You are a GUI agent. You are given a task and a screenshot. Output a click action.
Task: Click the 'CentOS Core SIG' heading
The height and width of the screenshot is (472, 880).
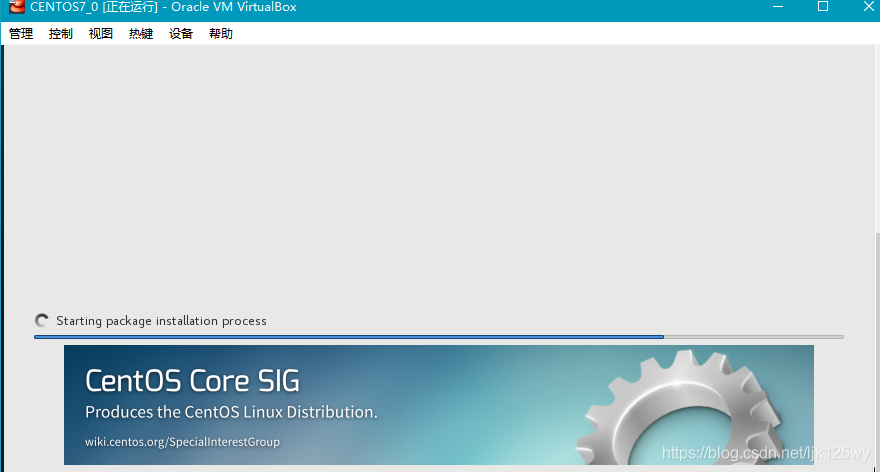point(192,381)
